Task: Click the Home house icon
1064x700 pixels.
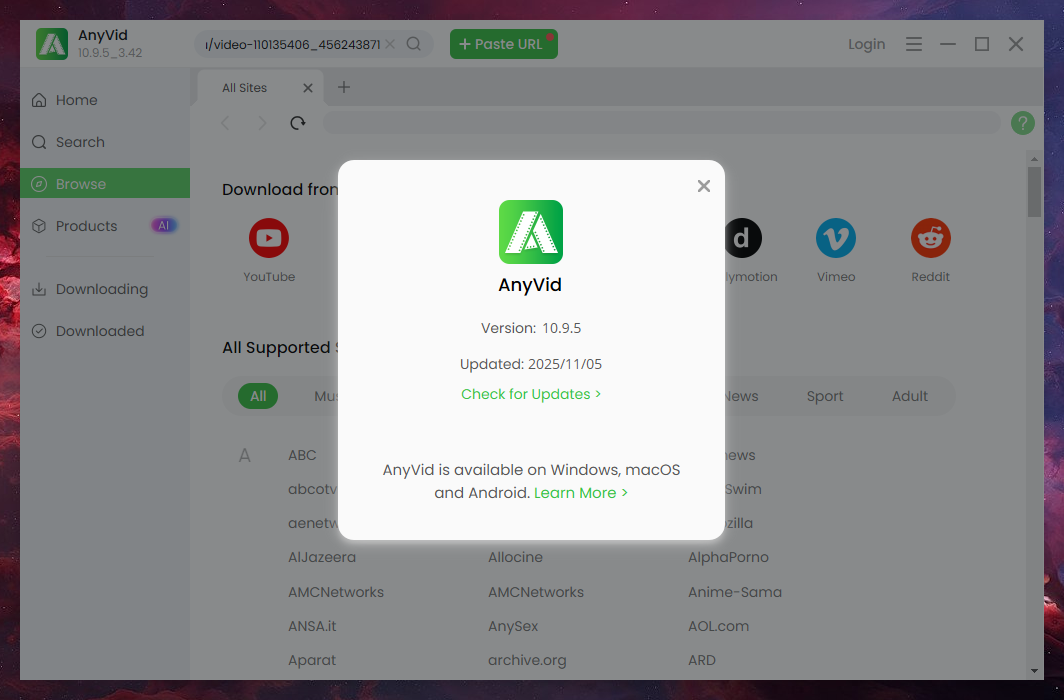Action: pyautogui.click(x=39, y=100)
